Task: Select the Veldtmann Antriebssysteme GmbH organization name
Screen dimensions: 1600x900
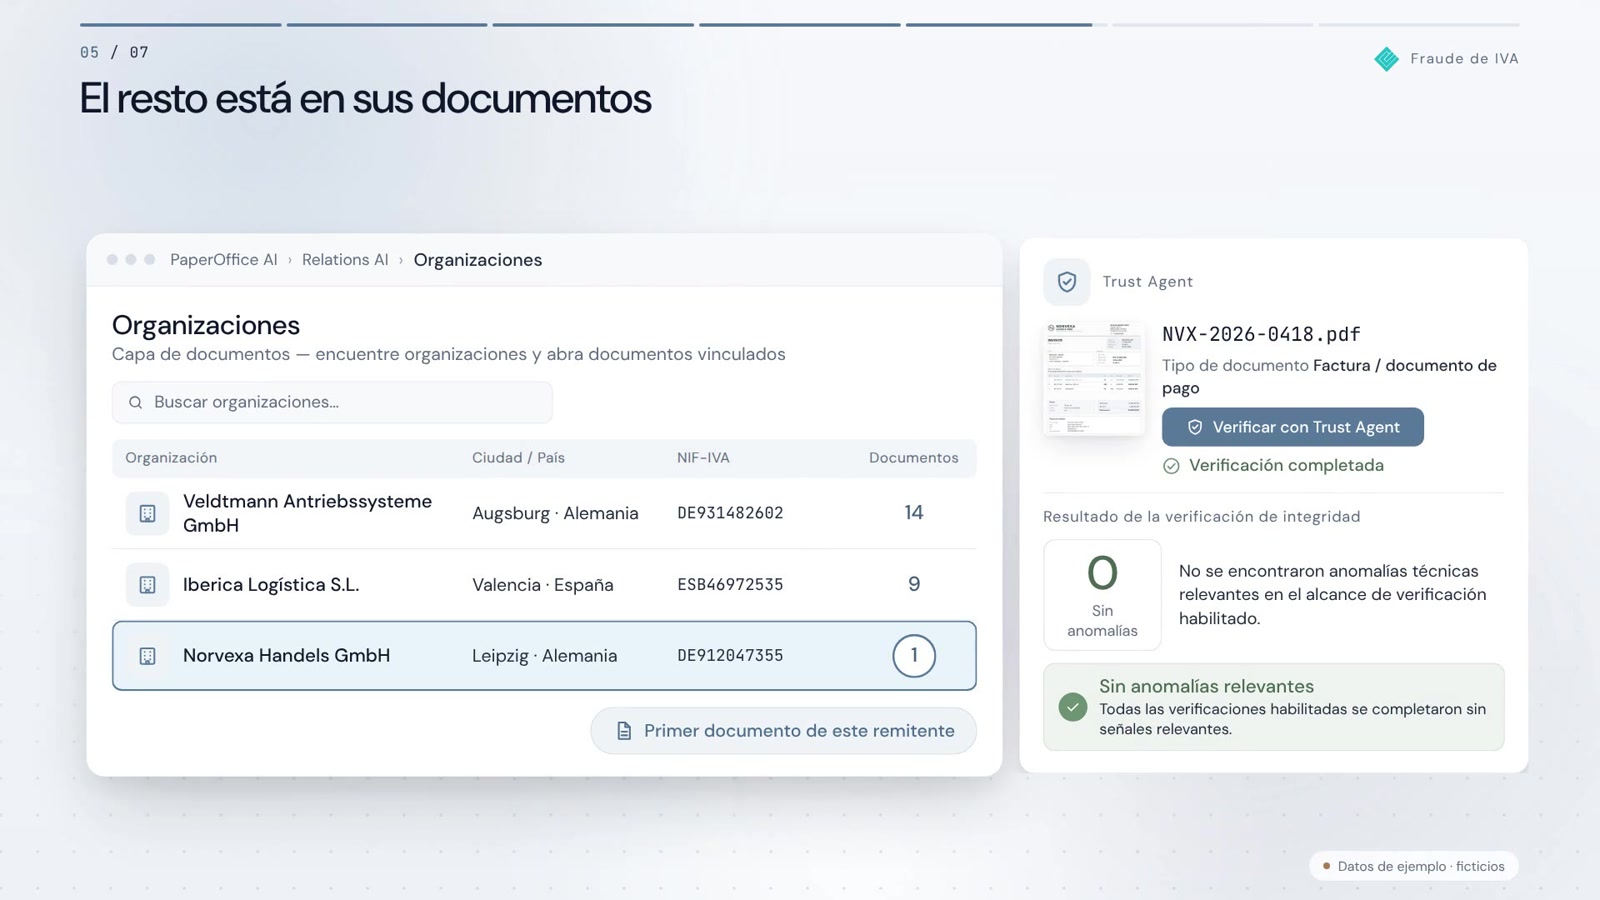Action: tap(307, 513)
